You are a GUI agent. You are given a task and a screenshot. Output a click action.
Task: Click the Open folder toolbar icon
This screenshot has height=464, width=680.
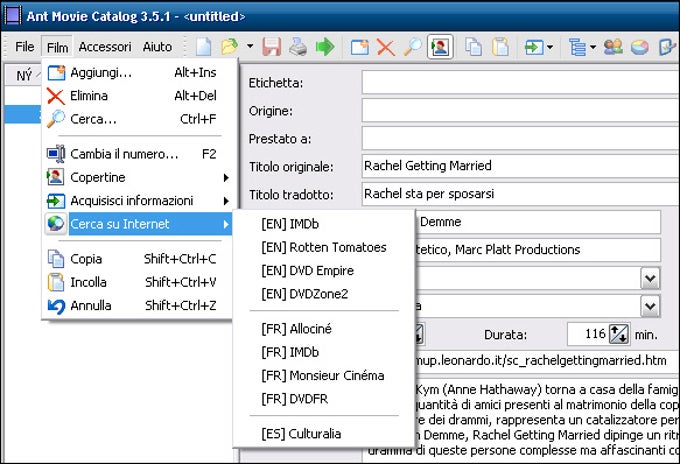(229, 46)
